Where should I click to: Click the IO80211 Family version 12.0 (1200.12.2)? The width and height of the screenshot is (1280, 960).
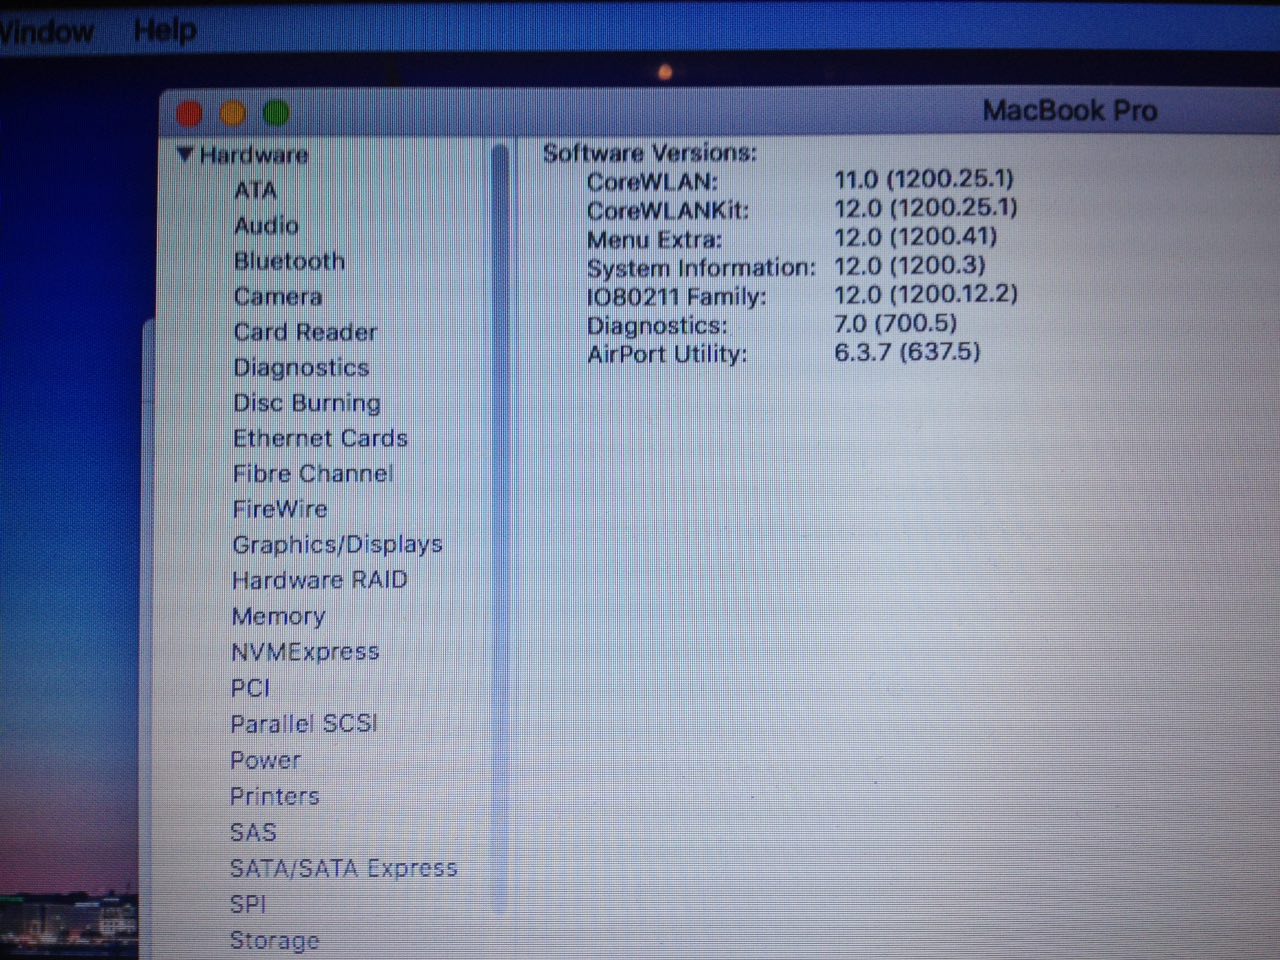tap(926, 294)
